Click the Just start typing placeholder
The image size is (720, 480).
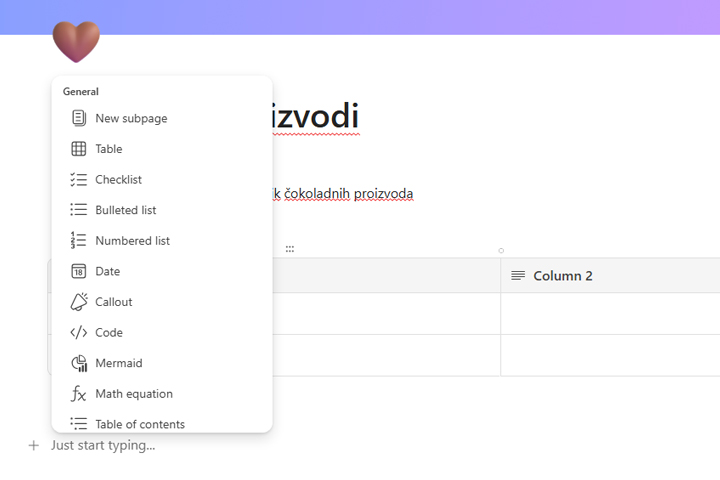(104, 445)
